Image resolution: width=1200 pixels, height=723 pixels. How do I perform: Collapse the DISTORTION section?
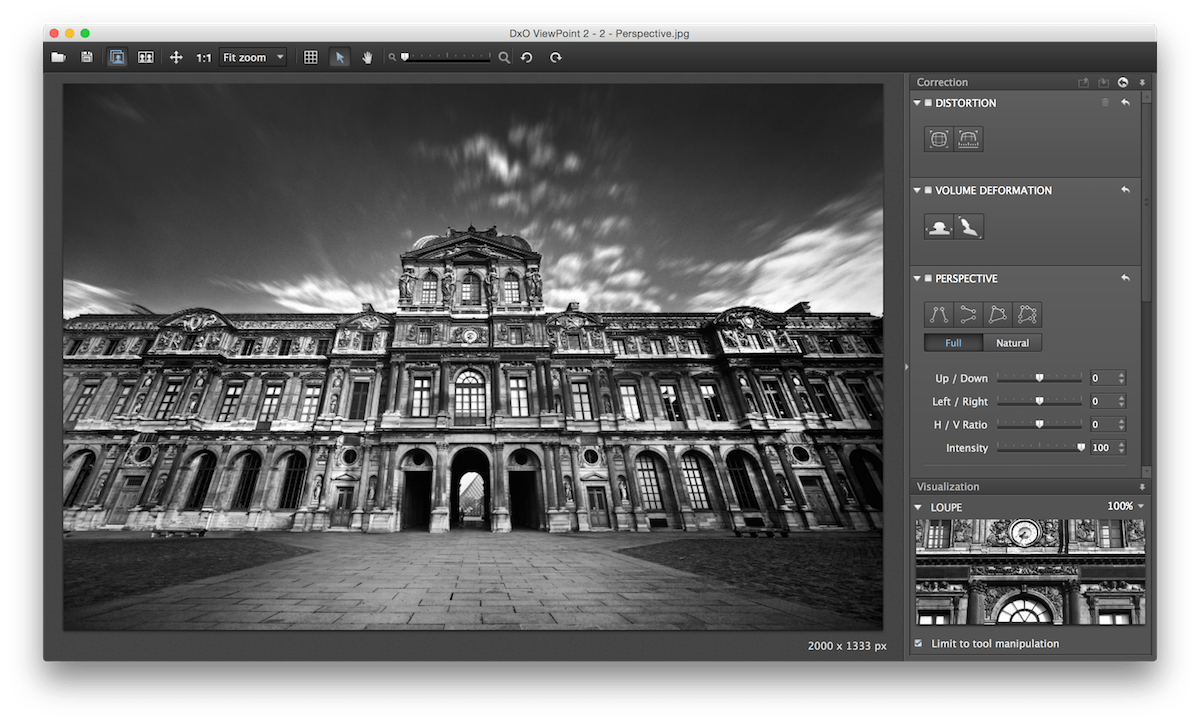click(917, 103)
